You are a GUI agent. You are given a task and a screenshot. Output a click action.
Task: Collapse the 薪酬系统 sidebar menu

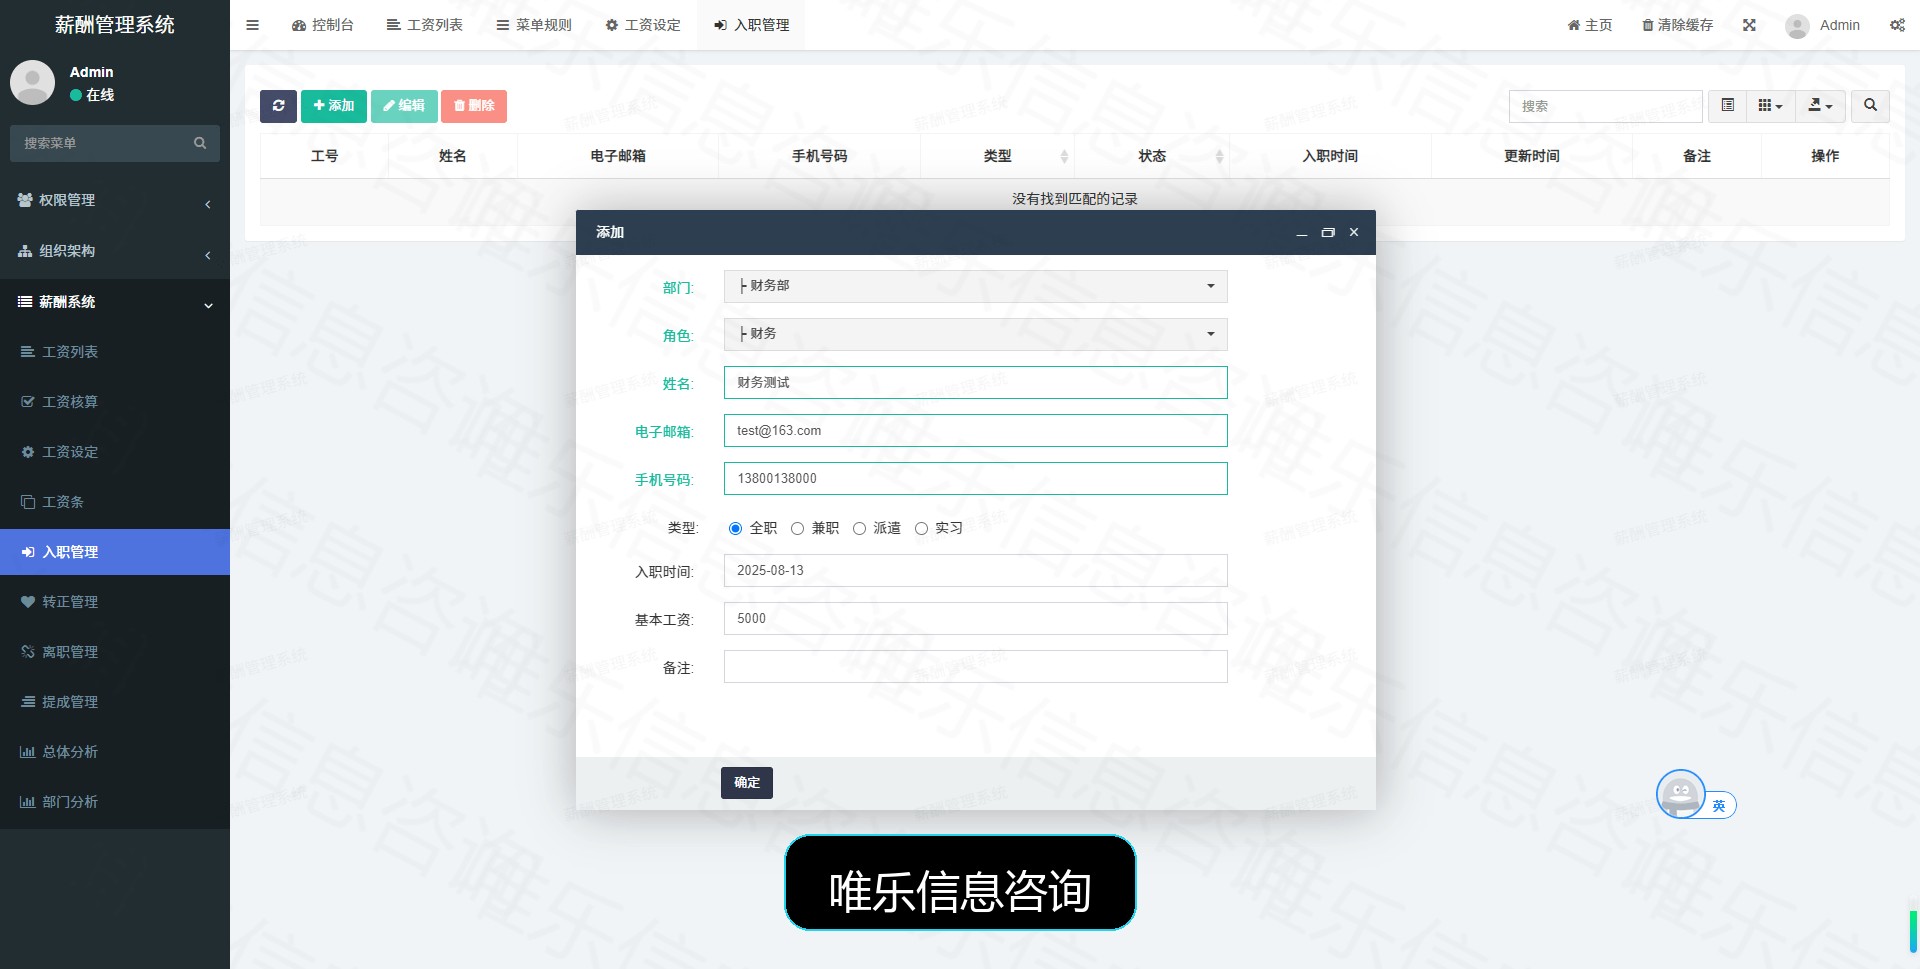(115, 302)
